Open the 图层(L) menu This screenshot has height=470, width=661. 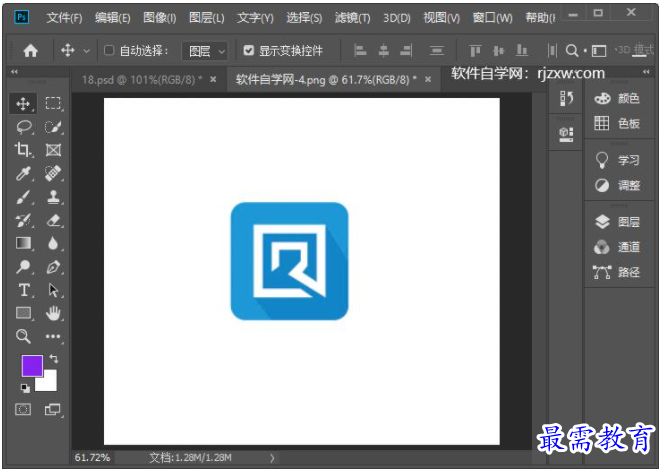pos(207,18)
